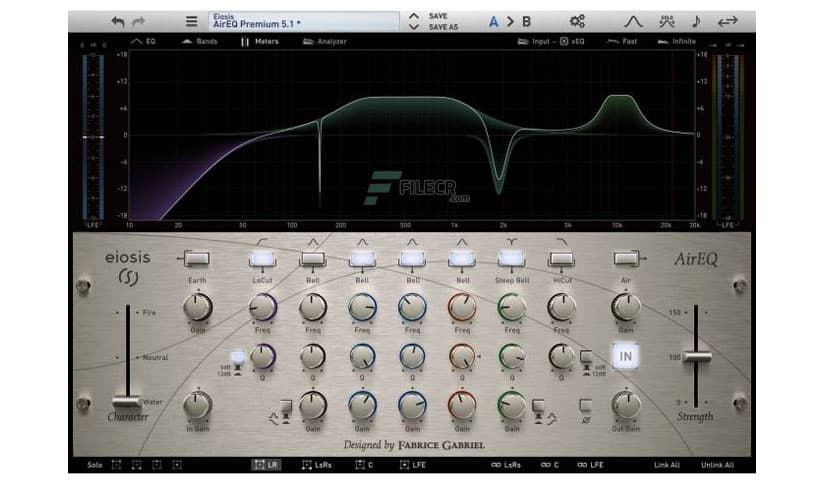Open settings via the gears icon
836x484 pixels.
click(x=577, y=21)
